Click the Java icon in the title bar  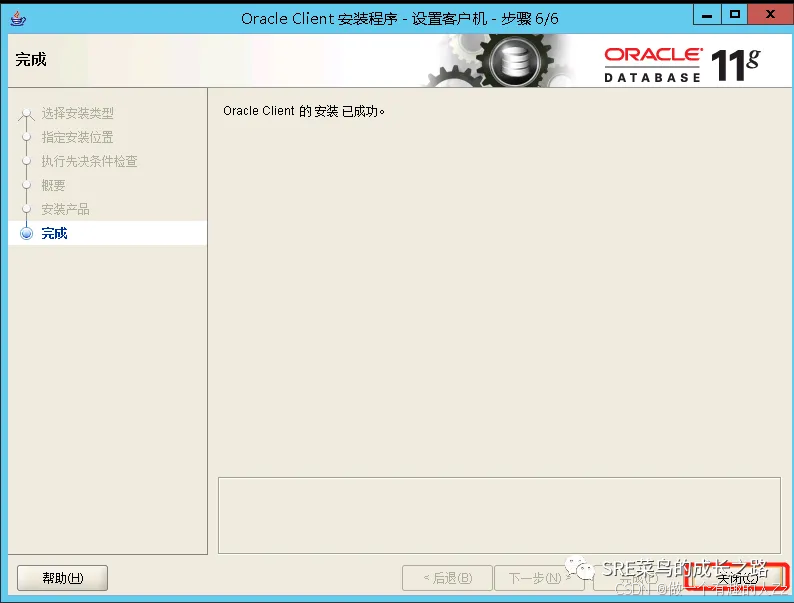pos(18,18)
